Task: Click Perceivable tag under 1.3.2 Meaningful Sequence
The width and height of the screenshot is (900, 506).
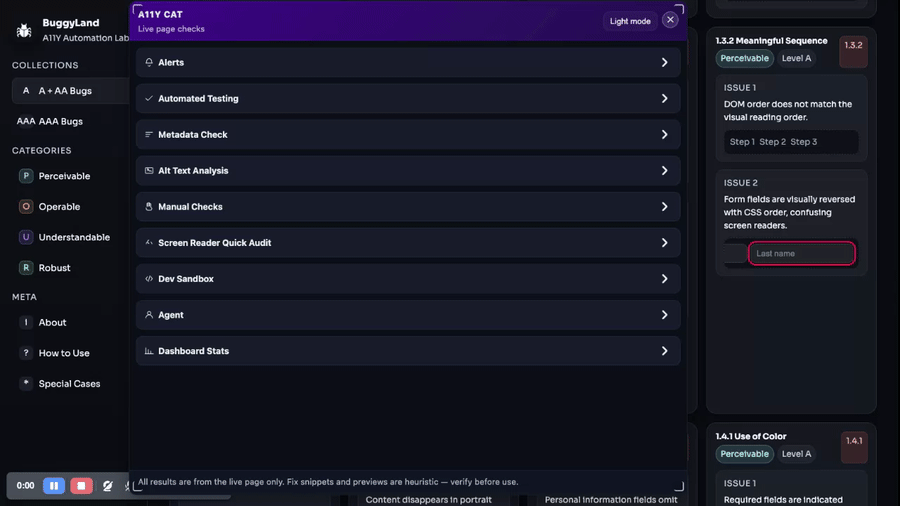Action: click(744, 58)
